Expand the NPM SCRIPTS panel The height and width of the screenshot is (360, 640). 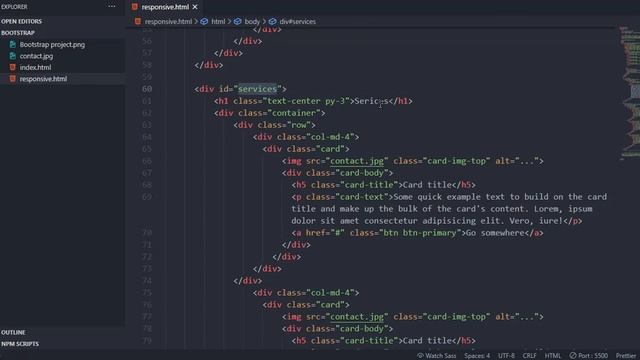20,344
